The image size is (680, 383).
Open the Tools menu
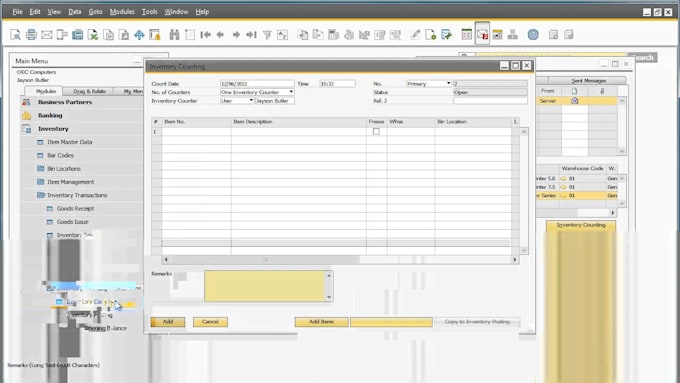click(150, 12)
